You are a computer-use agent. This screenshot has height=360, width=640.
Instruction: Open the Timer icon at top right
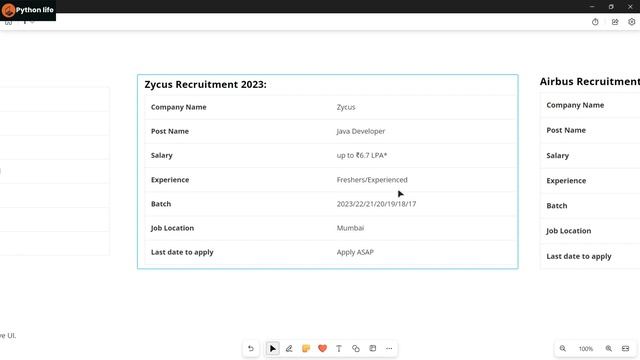pos(595,22)
